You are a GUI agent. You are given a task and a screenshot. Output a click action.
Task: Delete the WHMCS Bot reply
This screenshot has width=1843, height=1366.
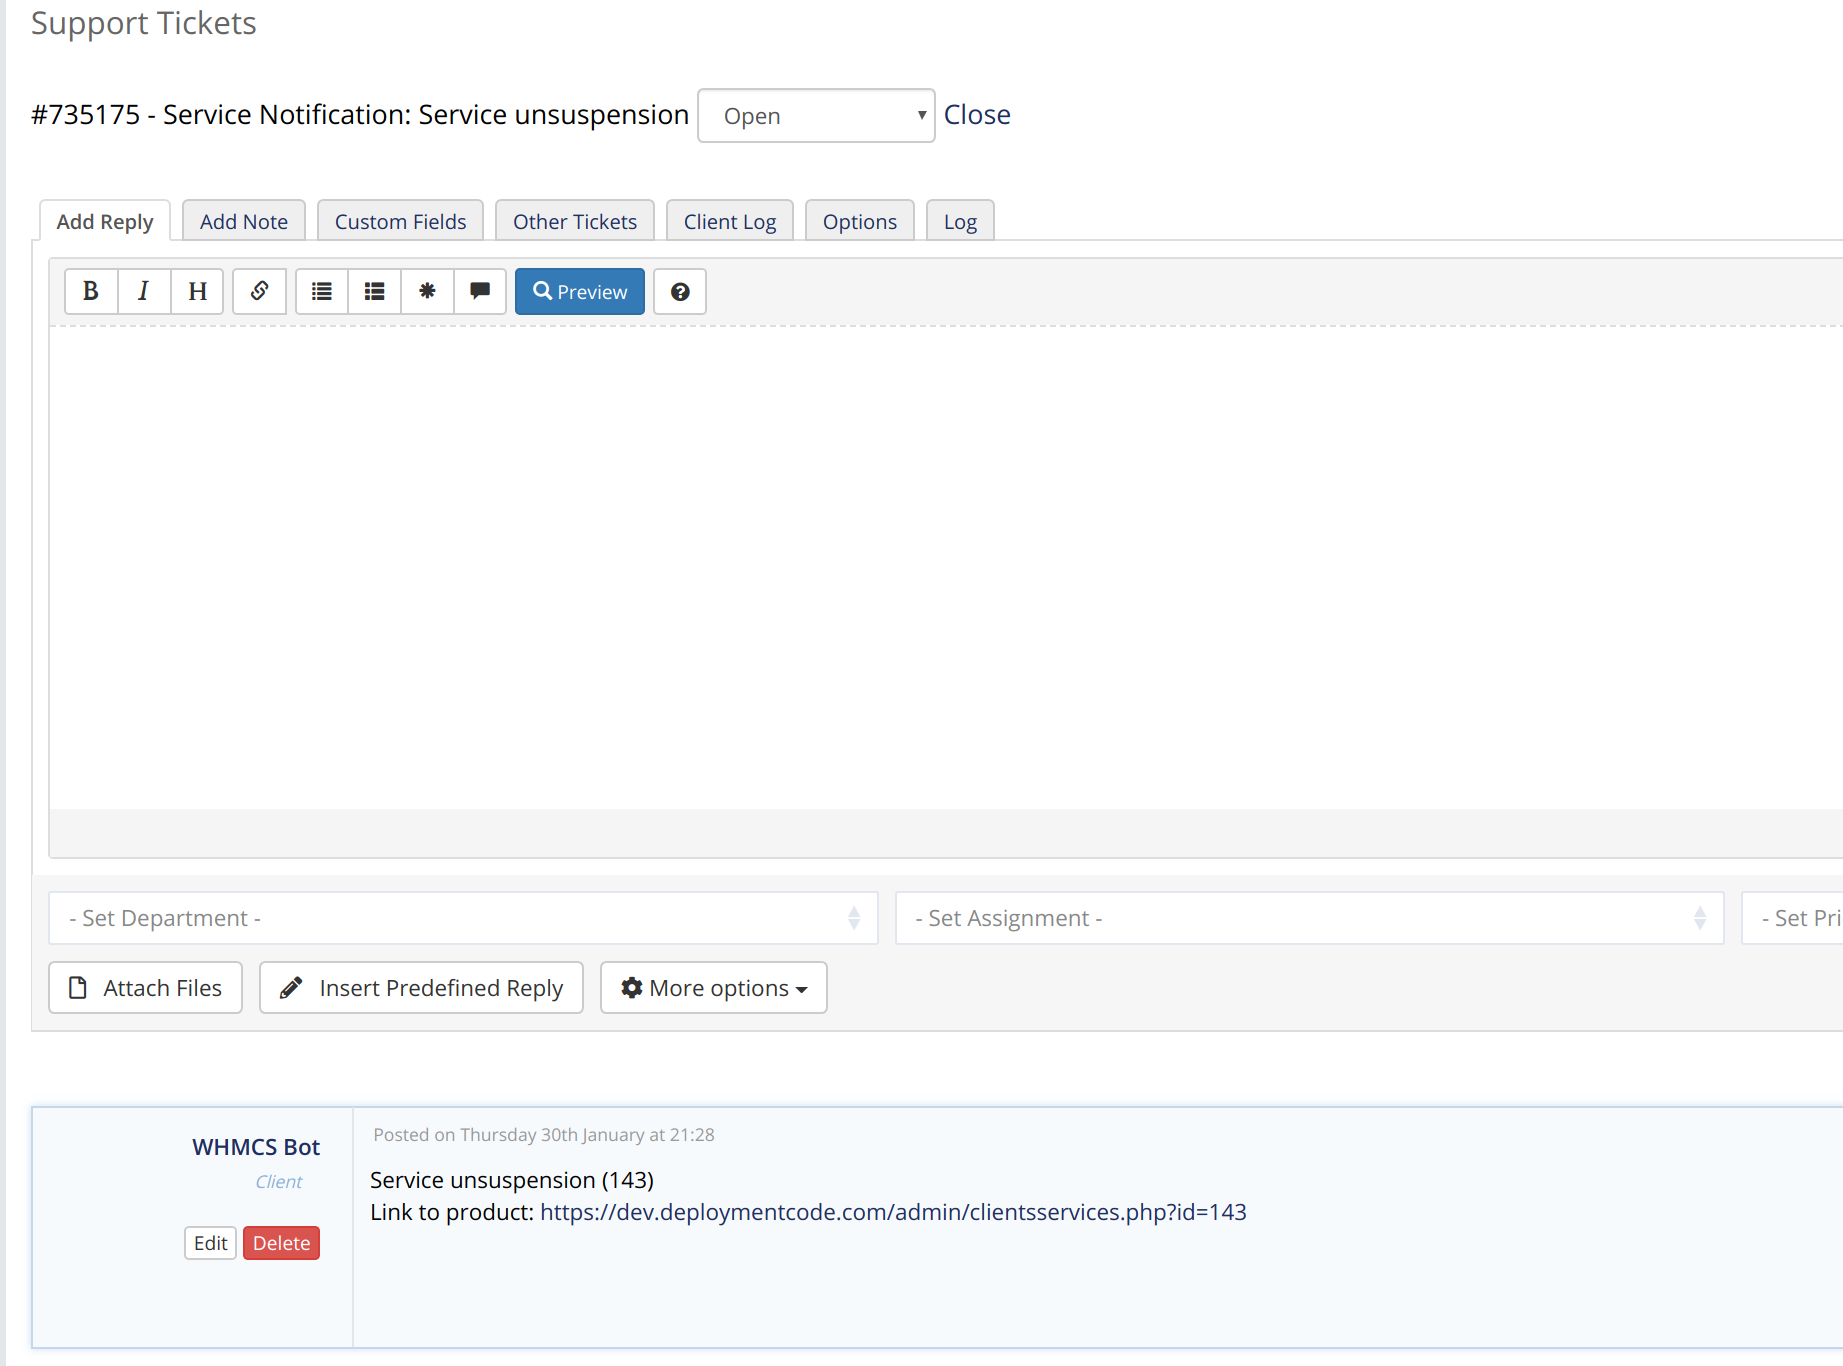[281, 1242]
